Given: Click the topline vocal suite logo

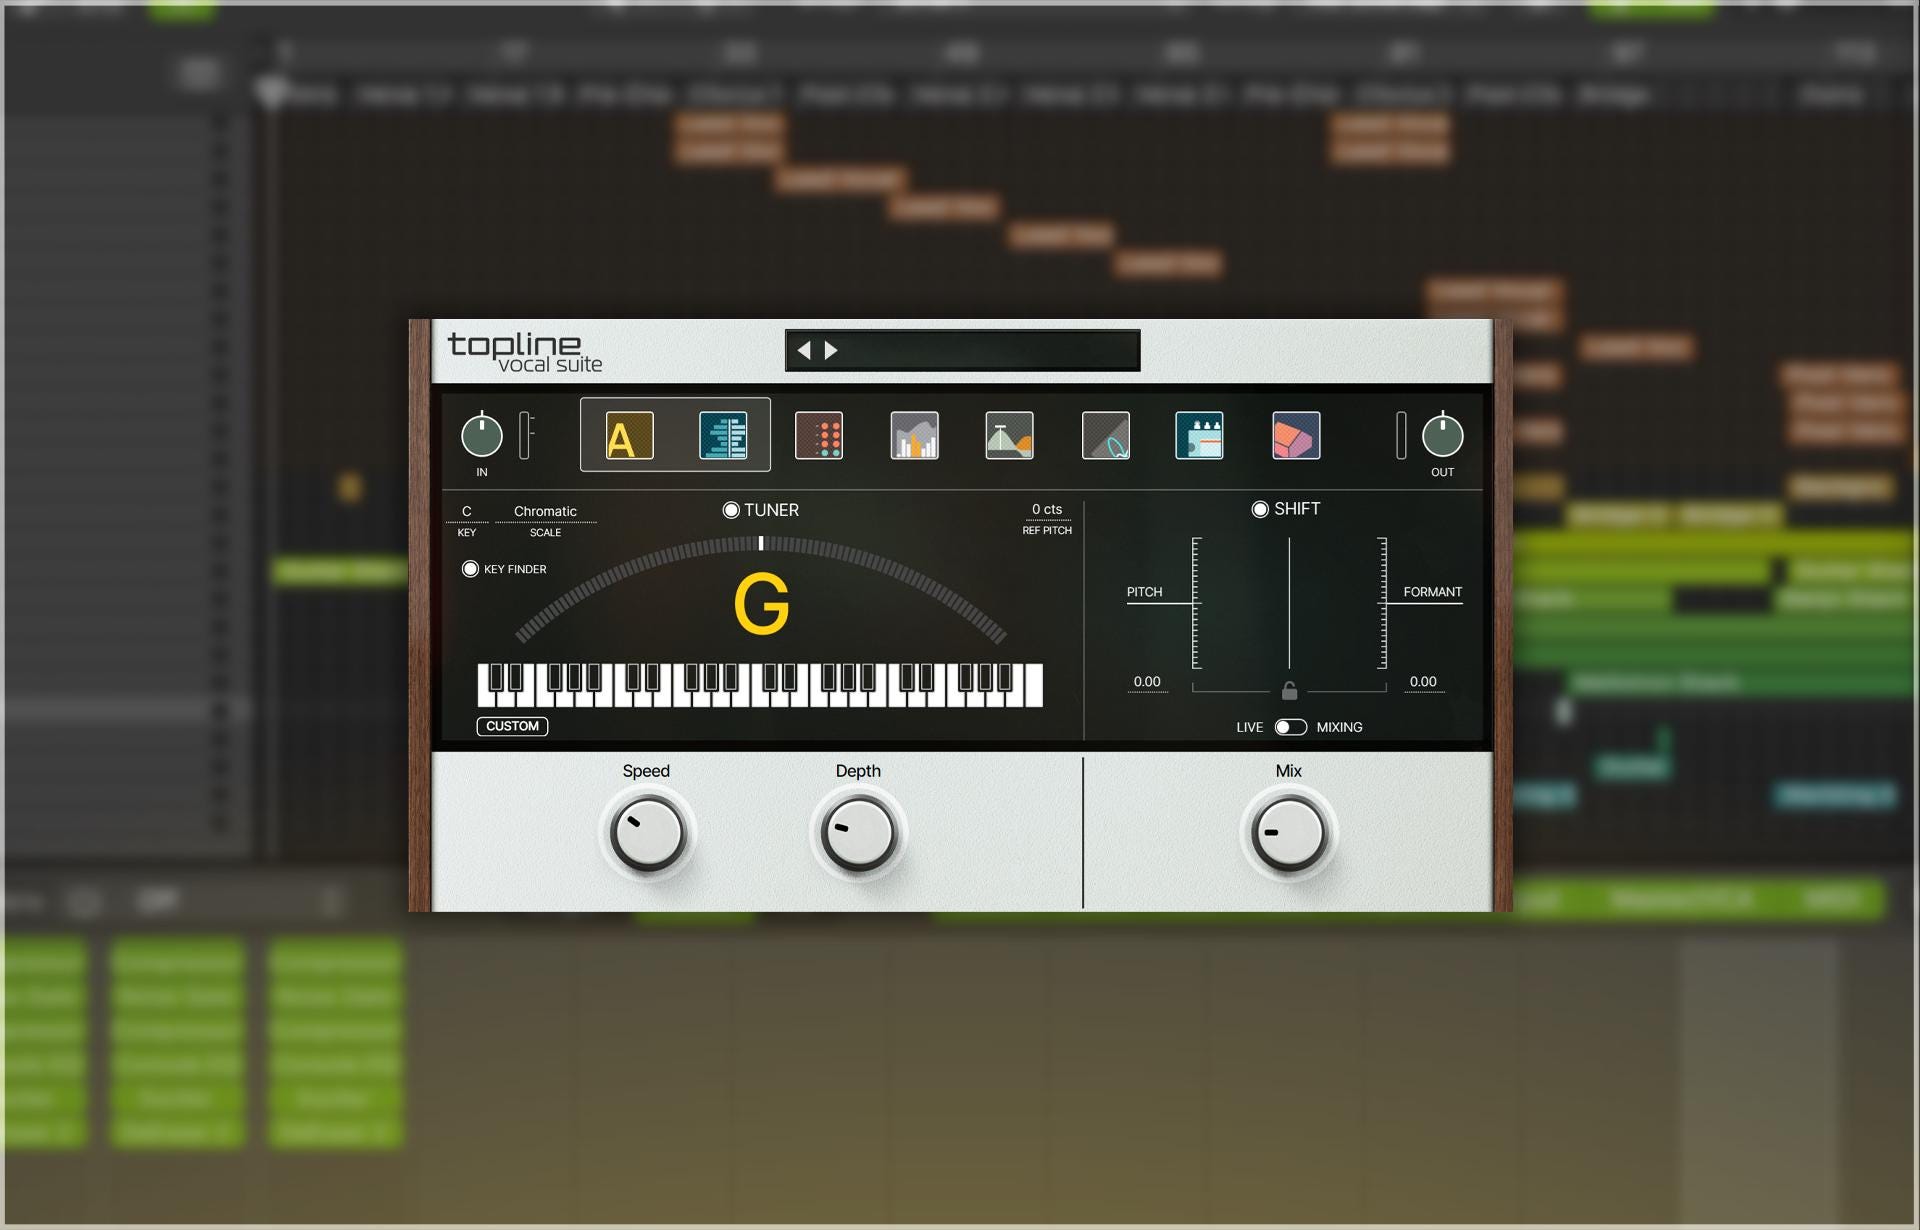Looking at the screenshot, I should 525,352.
